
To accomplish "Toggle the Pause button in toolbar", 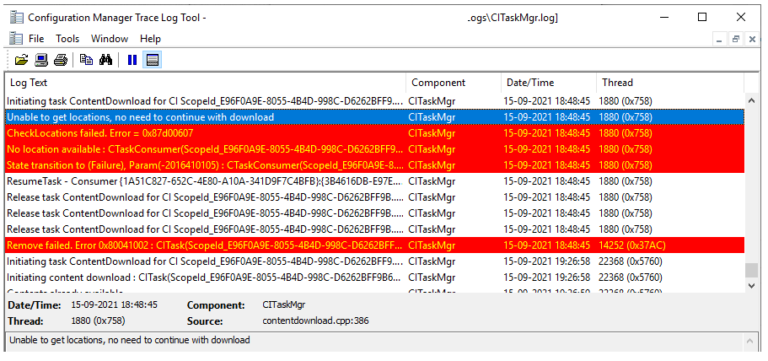I will pyautogui.click(x=132, y=60).
